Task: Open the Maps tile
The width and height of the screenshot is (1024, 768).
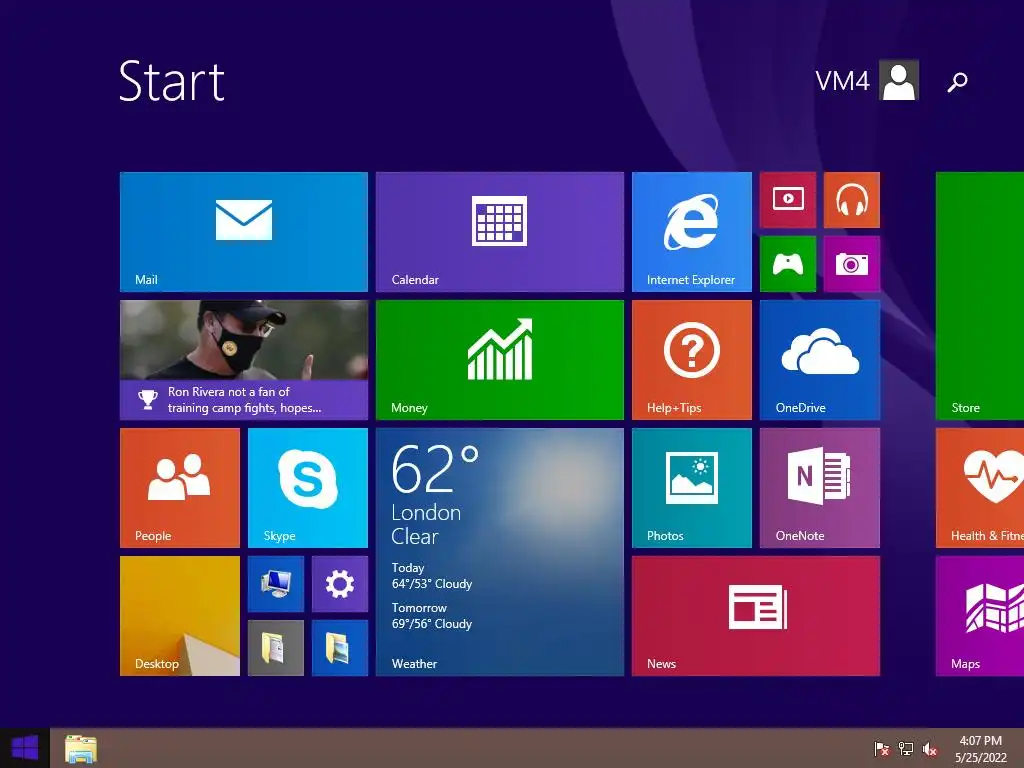Action: point(980,616)
